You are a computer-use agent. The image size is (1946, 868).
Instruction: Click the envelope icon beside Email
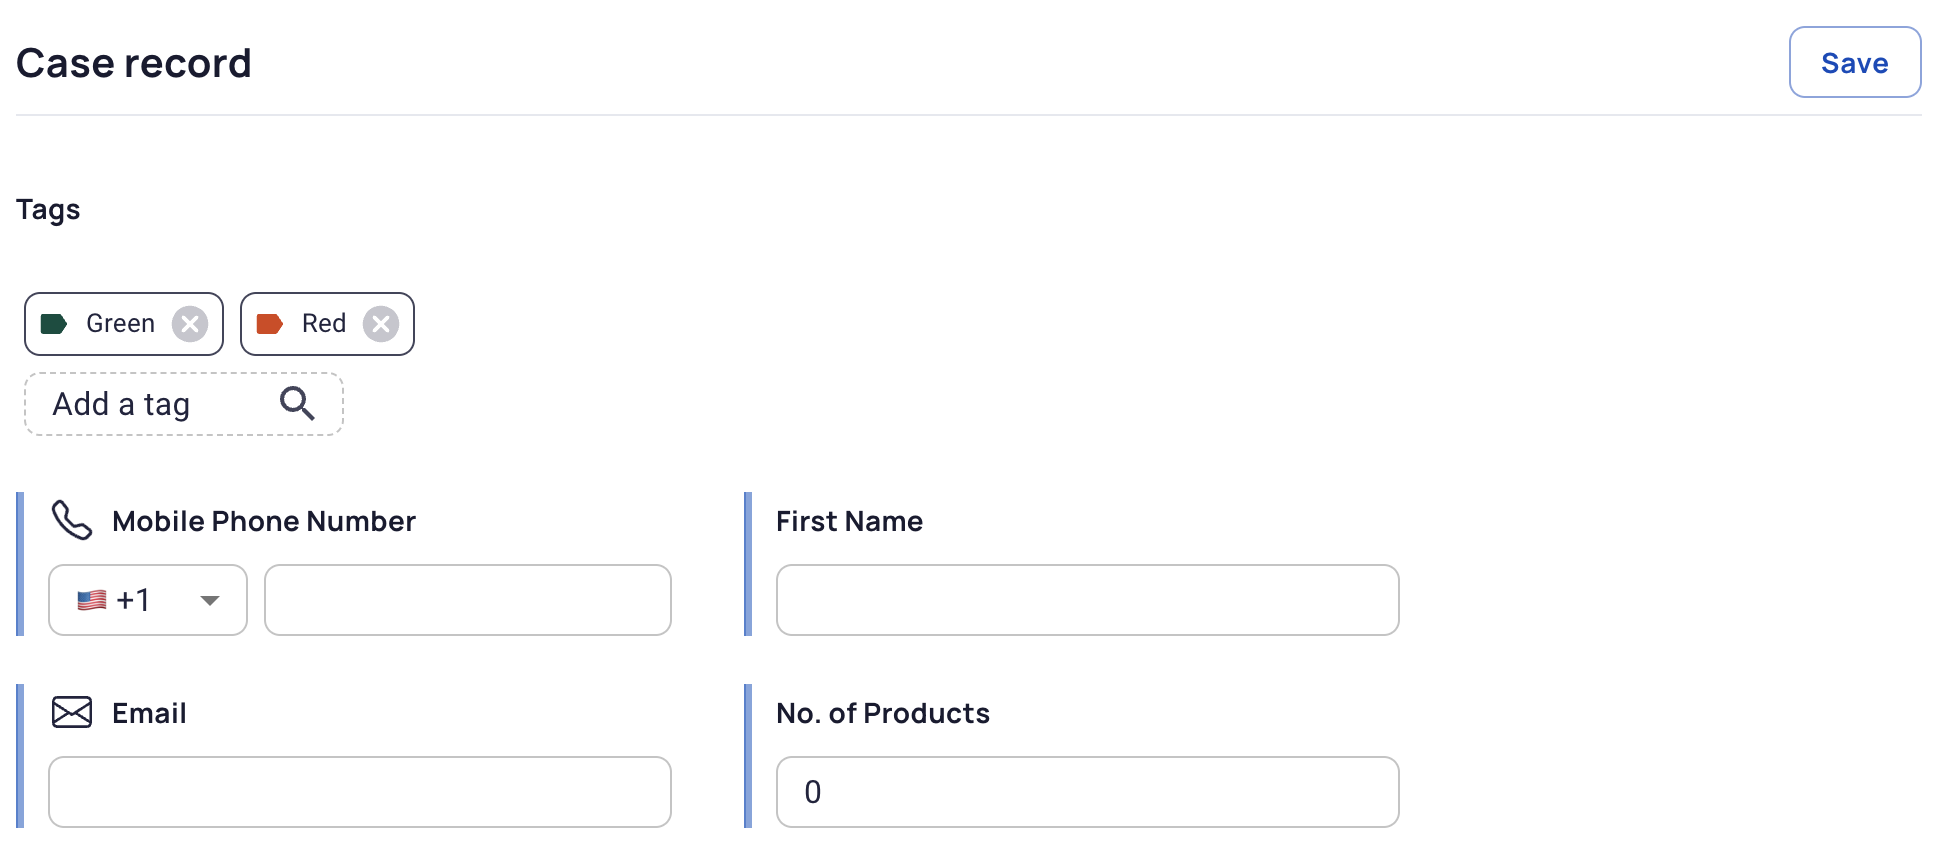(72, 712)
